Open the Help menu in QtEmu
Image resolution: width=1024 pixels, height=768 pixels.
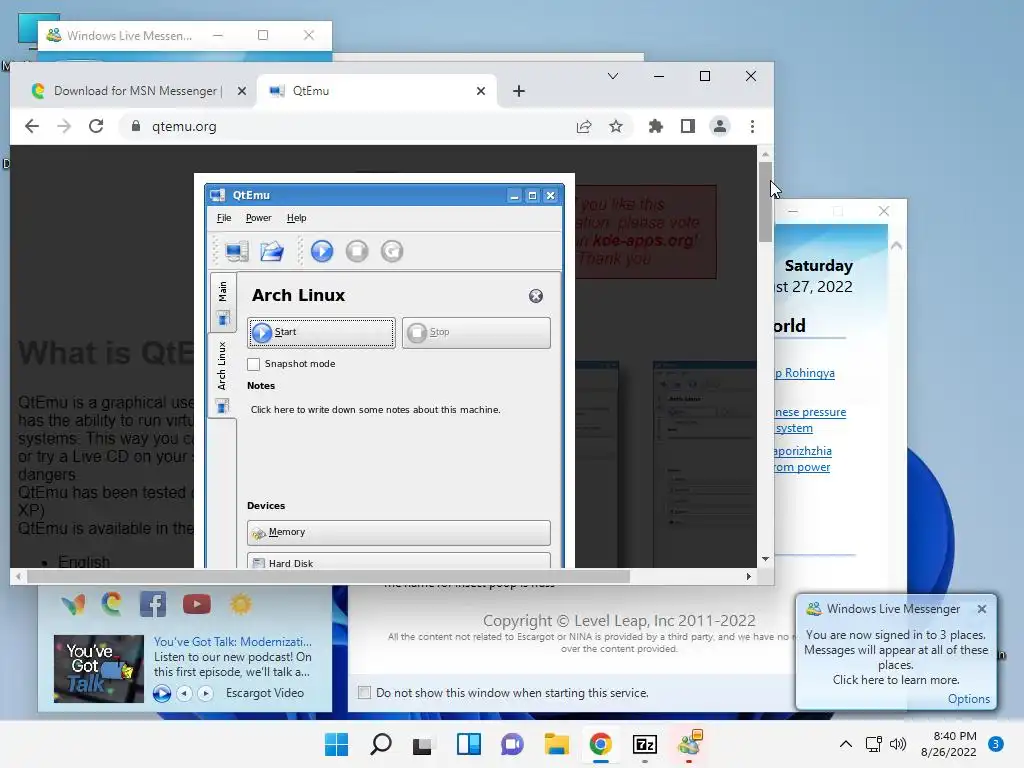(x=296, y=218)
